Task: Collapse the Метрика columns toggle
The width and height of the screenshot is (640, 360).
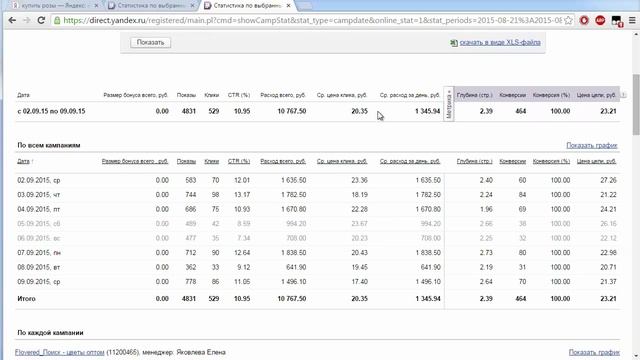Action: click(x=449, y=104)
